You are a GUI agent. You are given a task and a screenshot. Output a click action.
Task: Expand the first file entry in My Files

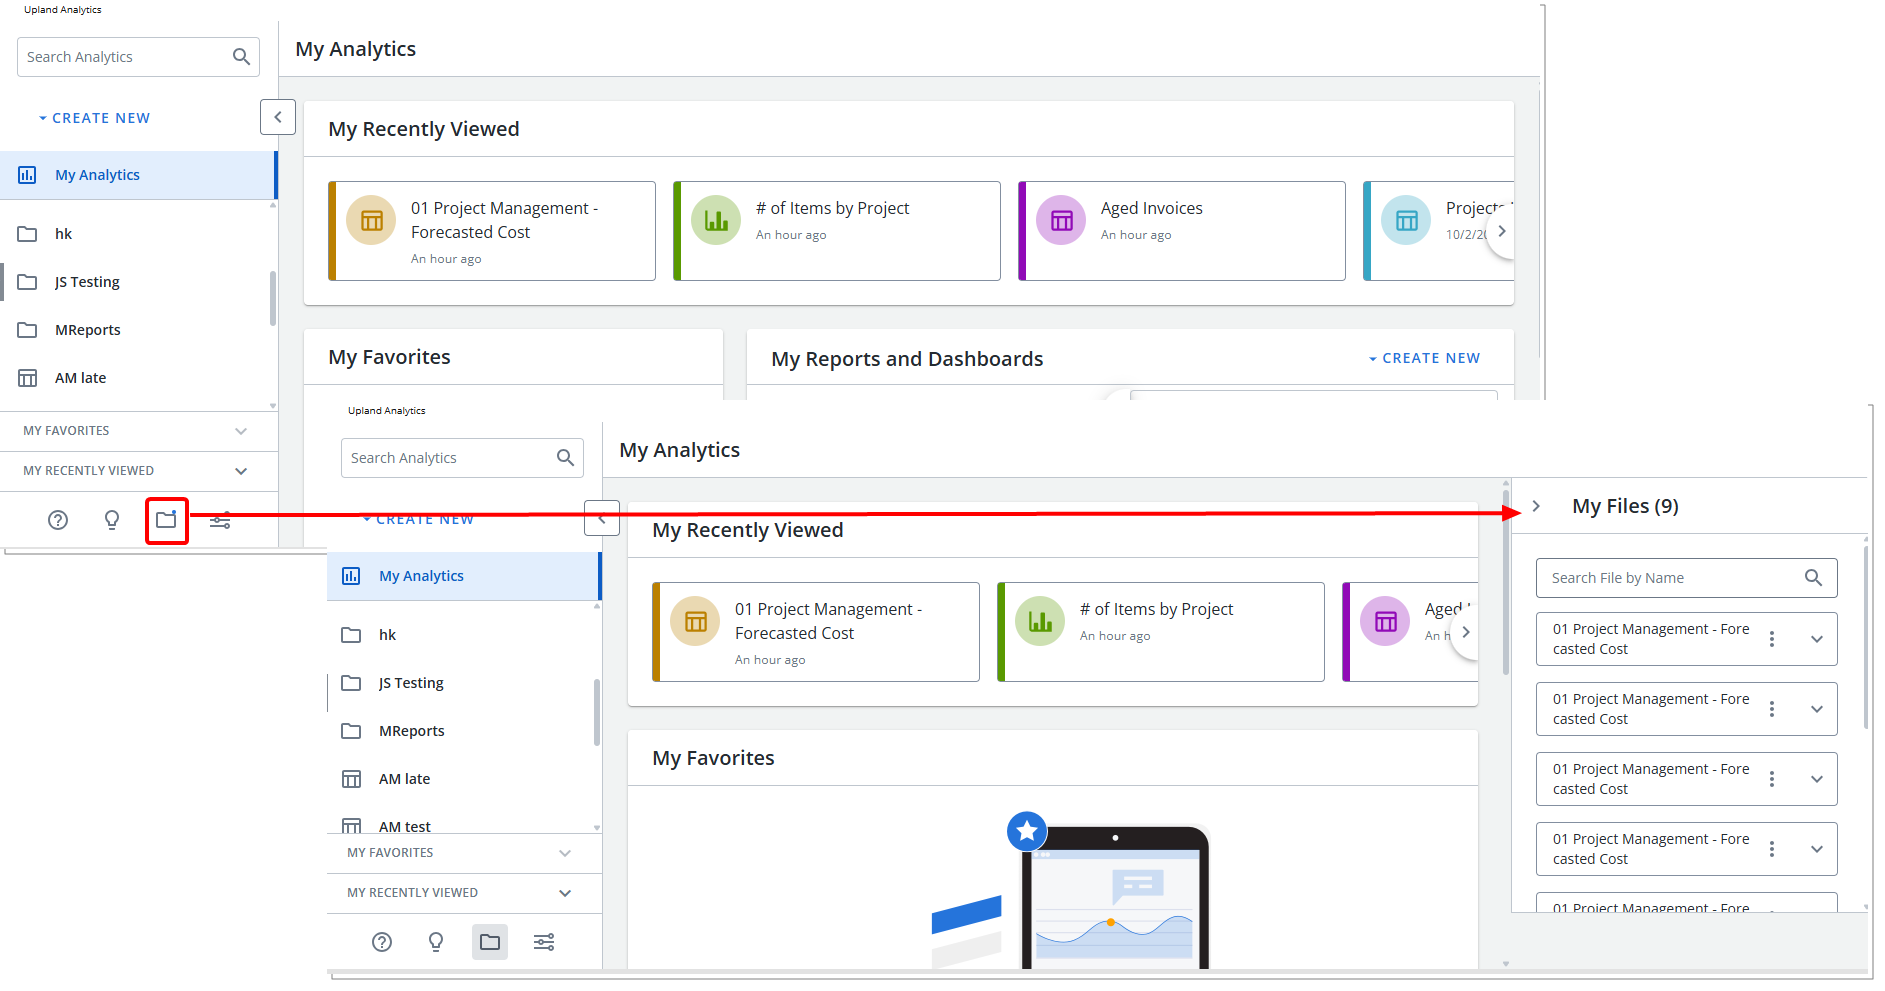(1817, 639)
